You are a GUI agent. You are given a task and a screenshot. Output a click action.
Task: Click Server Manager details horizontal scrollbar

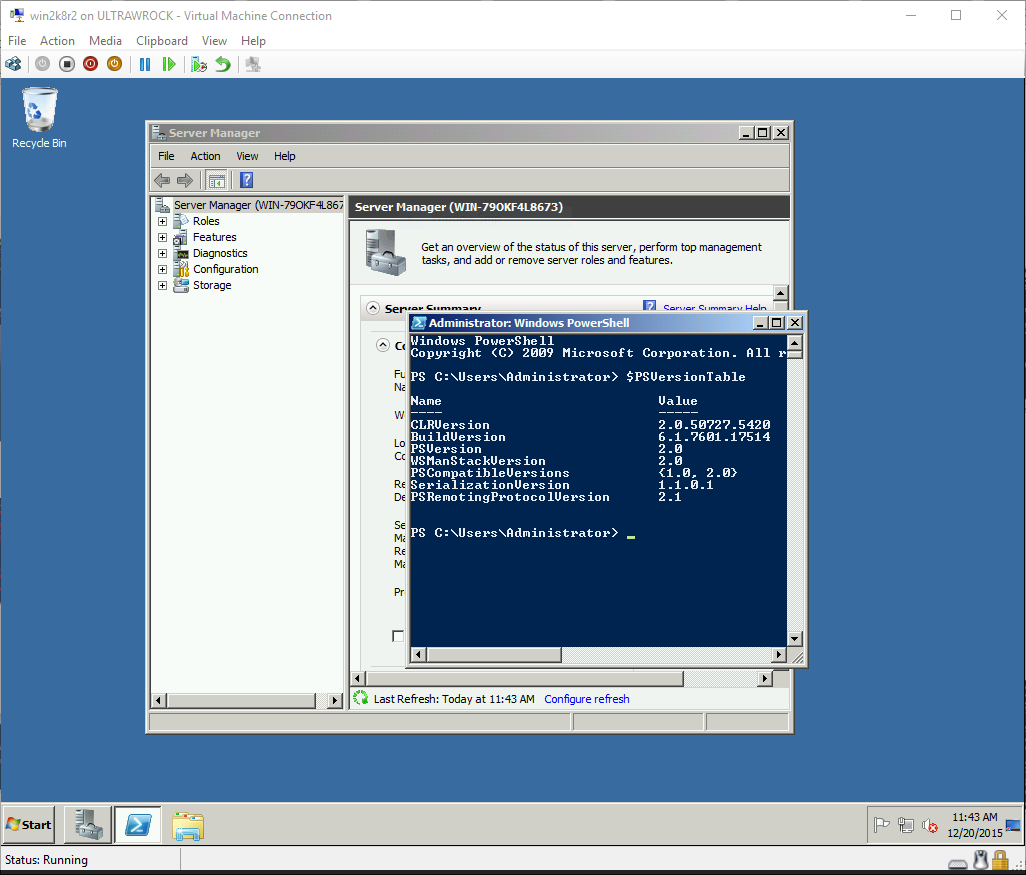(525, 679)
